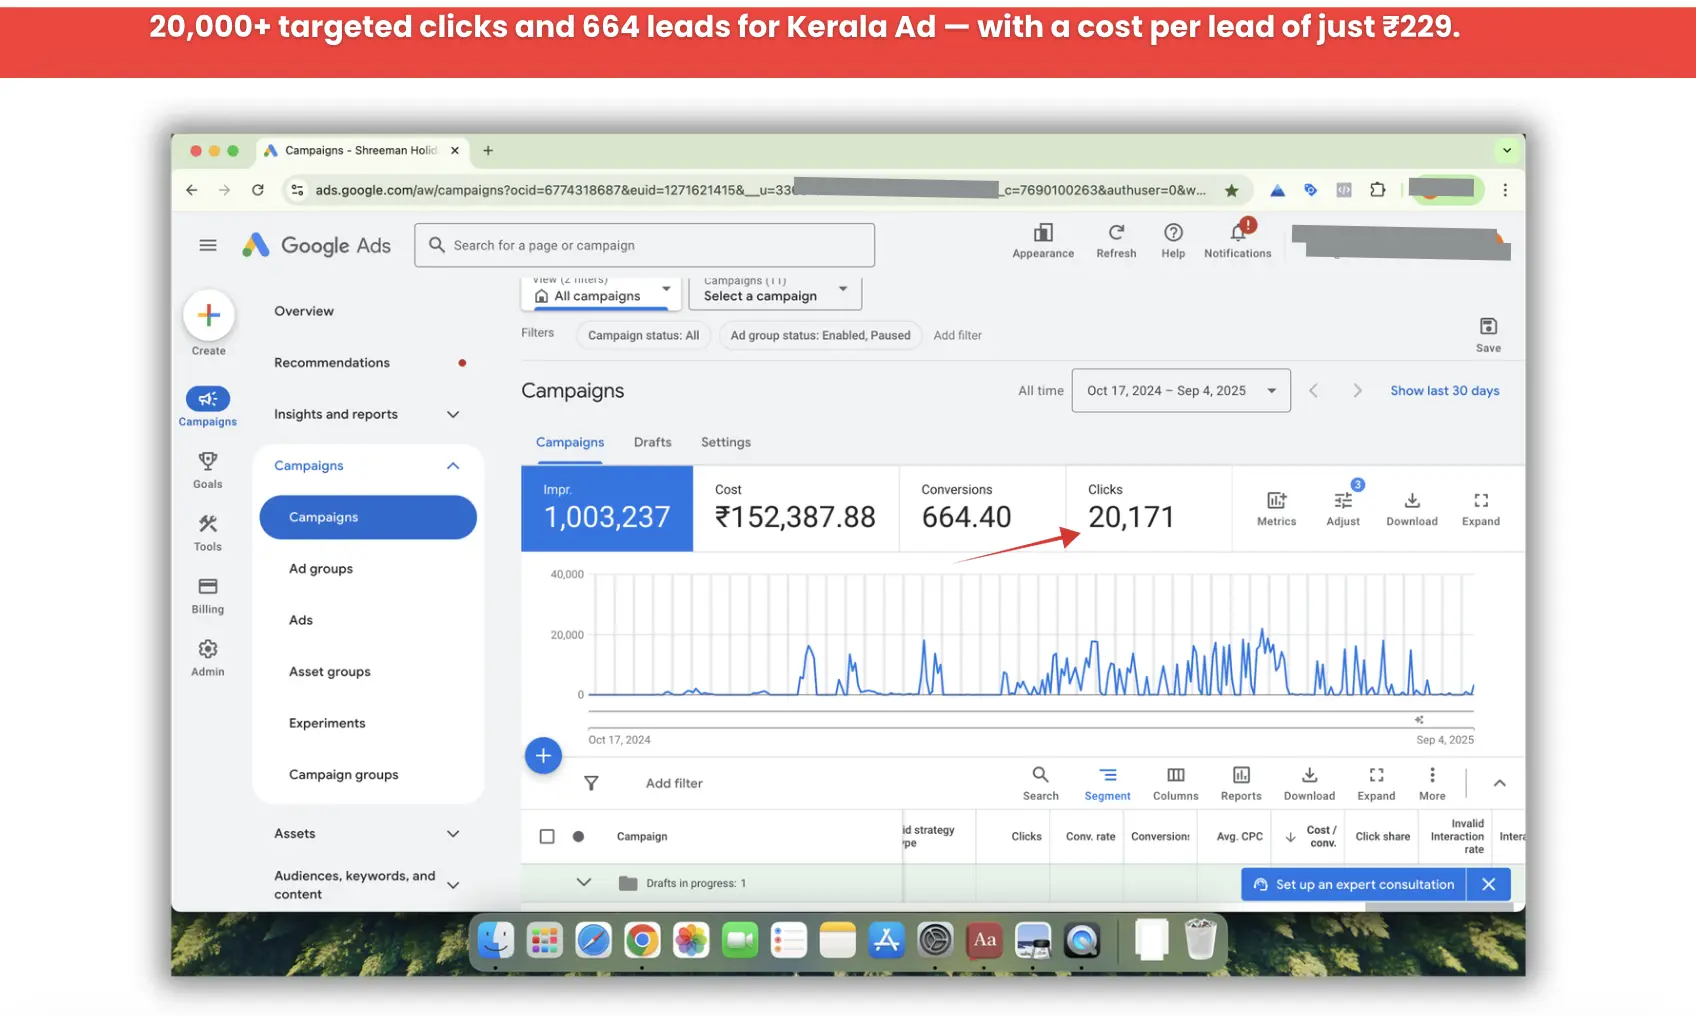
Task: Click the campaign status dot header
Action: [578, 836]
